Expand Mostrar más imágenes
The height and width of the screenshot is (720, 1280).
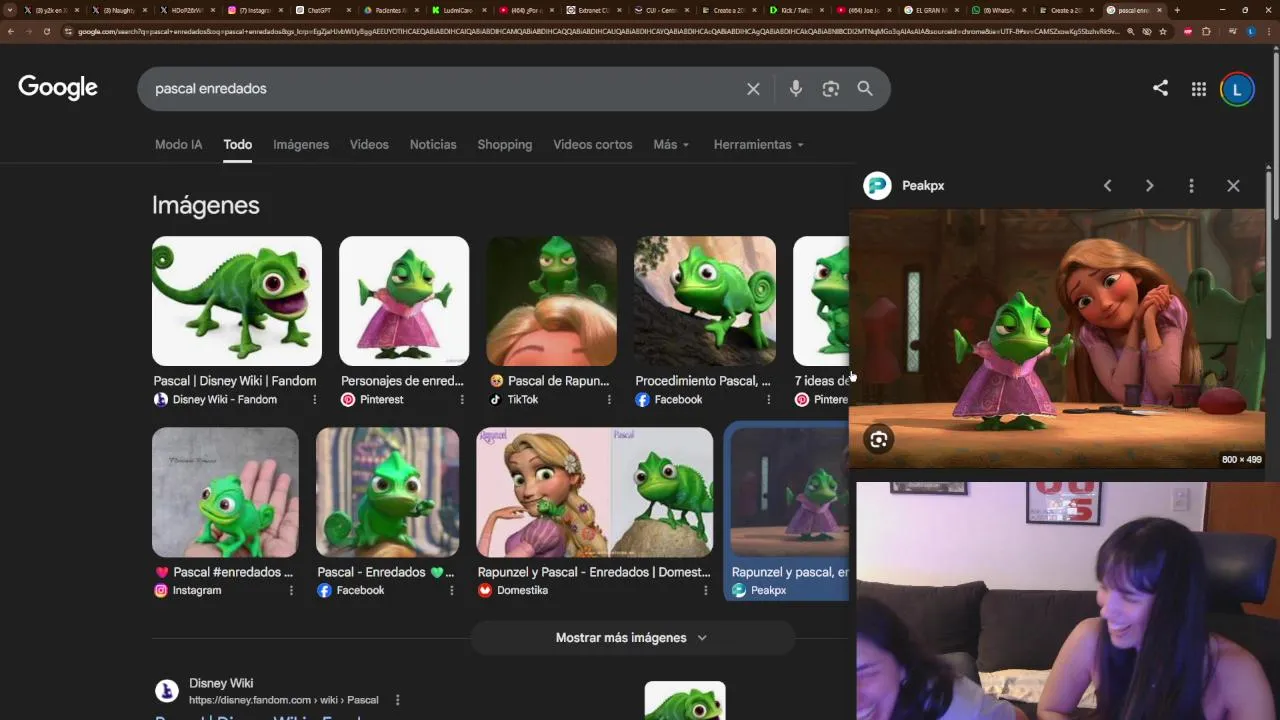632,638
